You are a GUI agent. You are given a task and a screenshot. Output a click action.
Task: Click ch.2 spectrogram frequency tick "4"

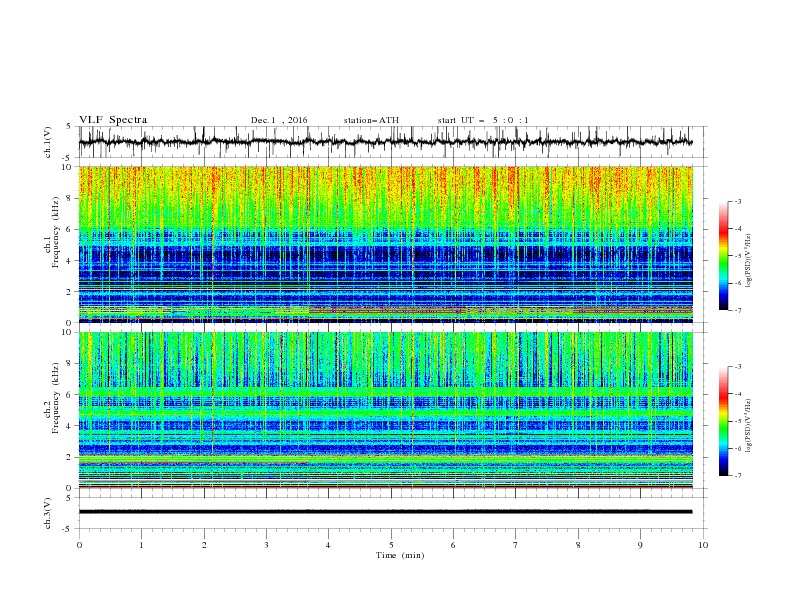tap(71, 426)
